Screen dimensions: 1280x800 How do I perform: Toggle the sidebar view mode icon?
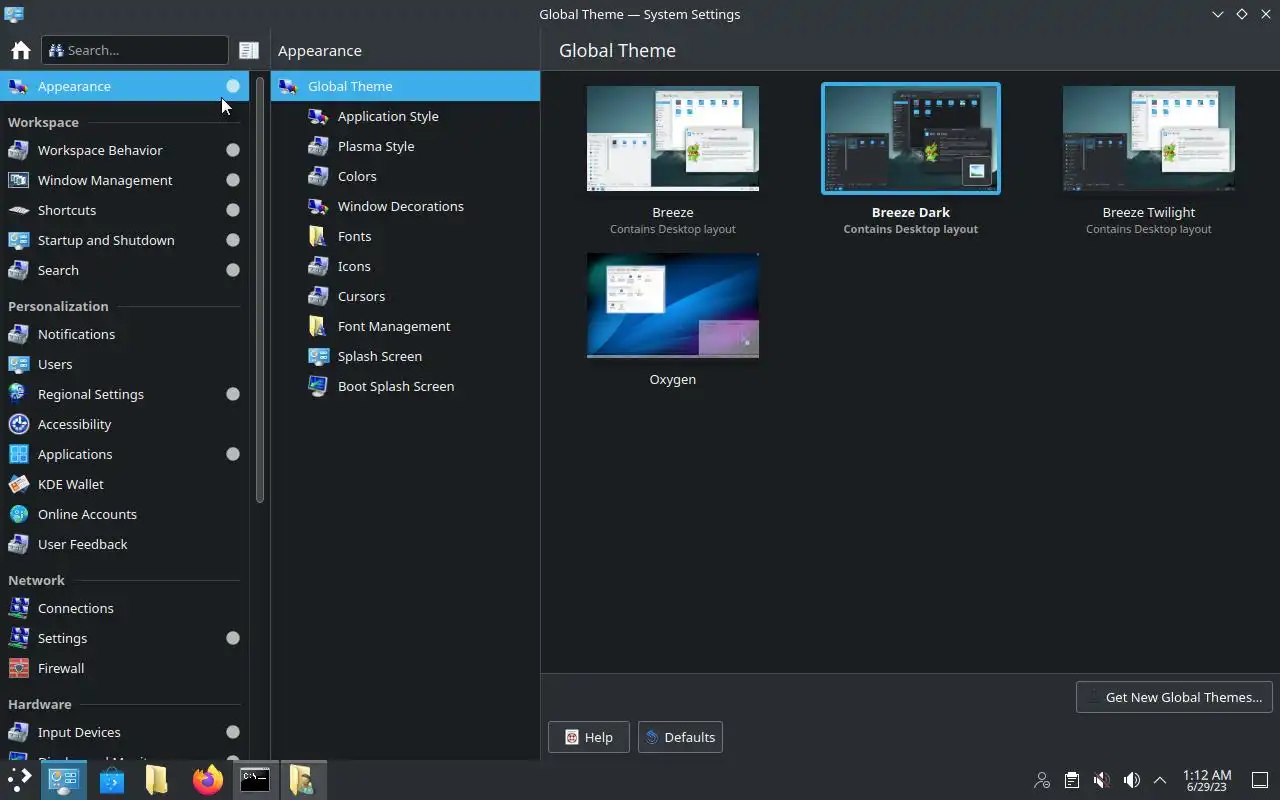(x=249, y=50)
